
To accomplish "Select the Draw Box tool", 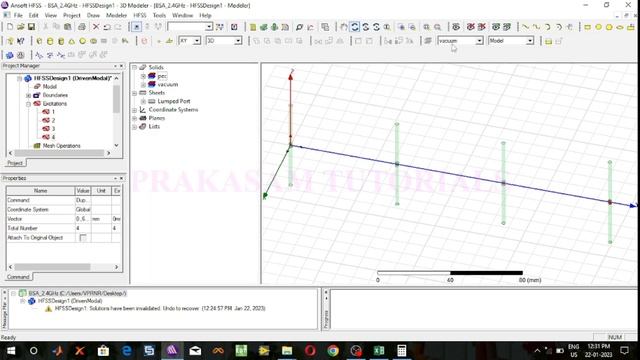I will (39, 41).
